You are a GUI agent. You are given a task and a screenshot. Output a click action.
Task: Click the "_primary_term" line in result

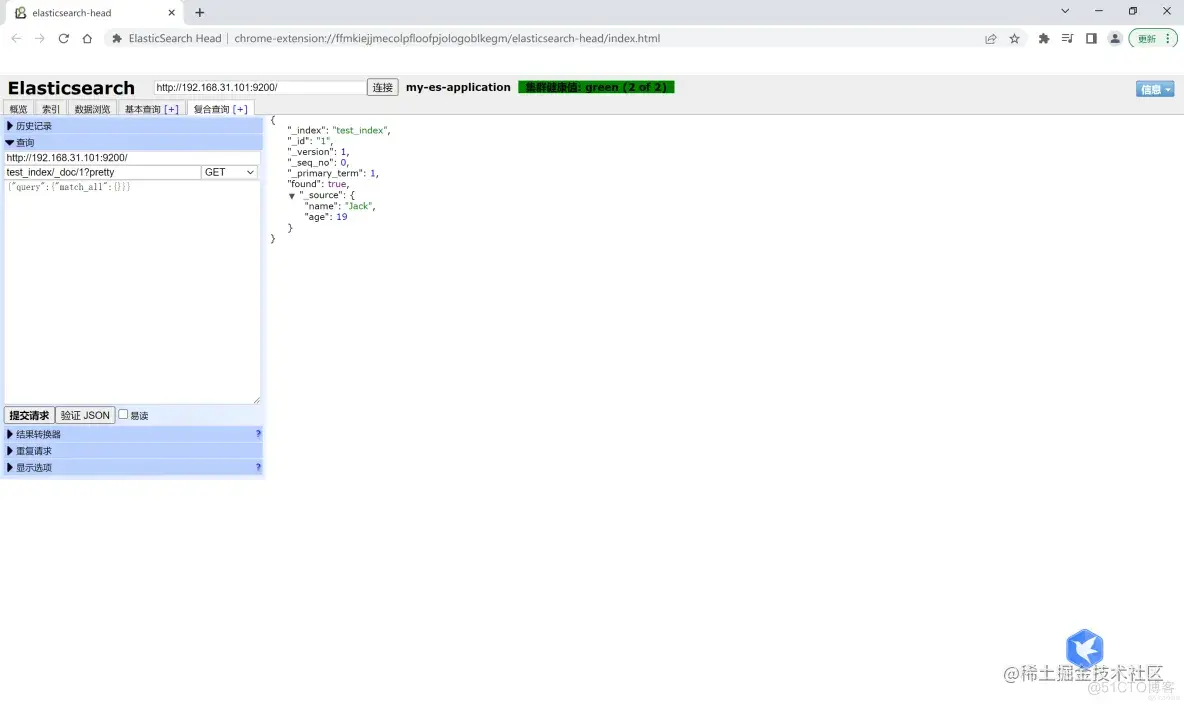(x=332, y=174)
